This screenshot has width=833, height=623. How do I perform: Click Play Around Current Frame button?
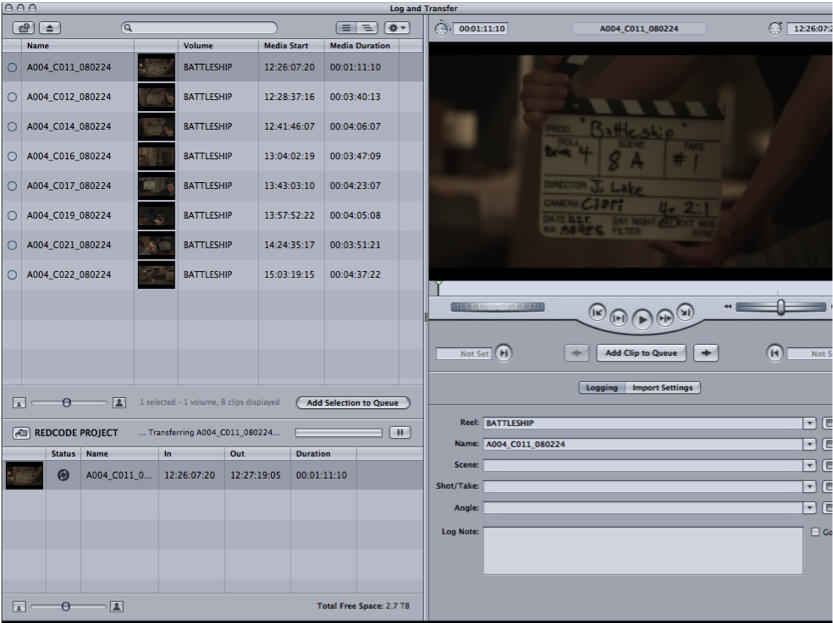coord(665,318)
